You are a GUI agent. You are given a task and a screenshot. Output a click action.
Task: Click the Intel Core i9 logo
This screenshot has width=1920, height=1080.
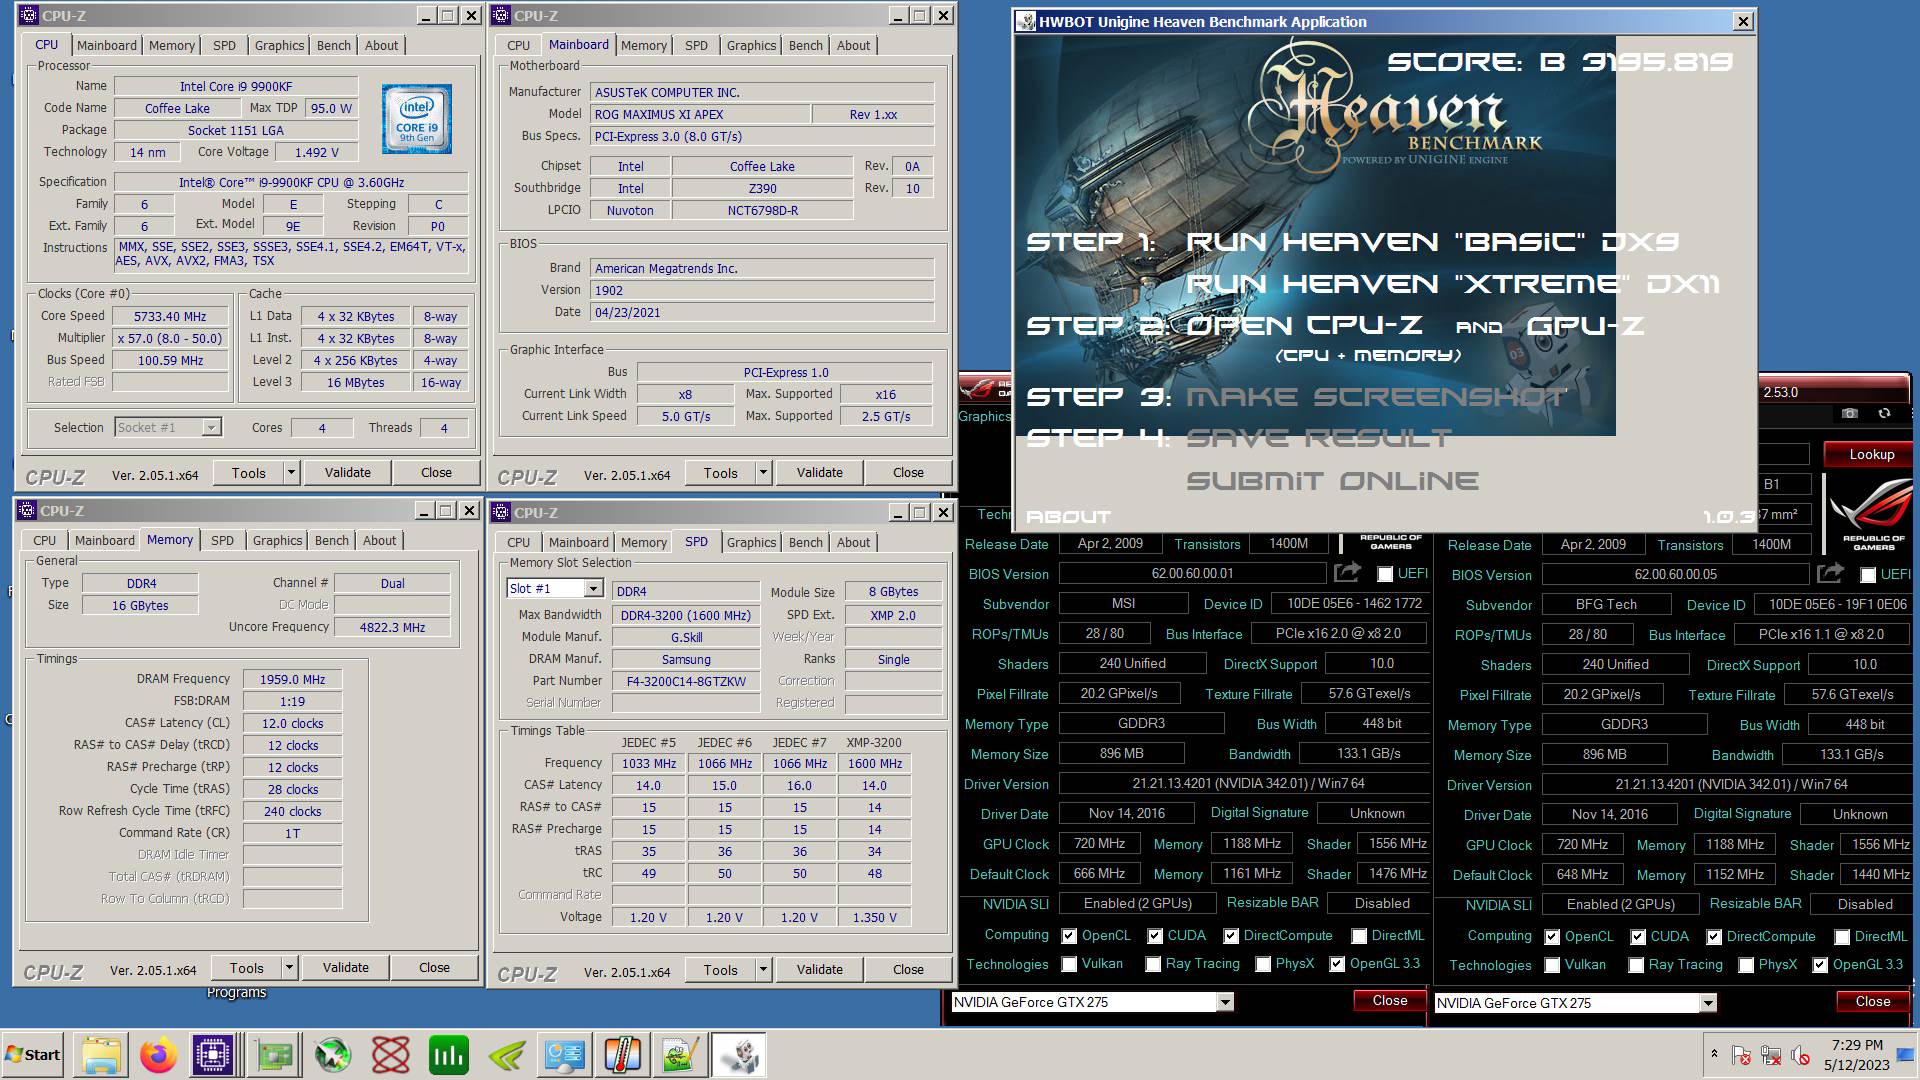[x=417, y=119]
